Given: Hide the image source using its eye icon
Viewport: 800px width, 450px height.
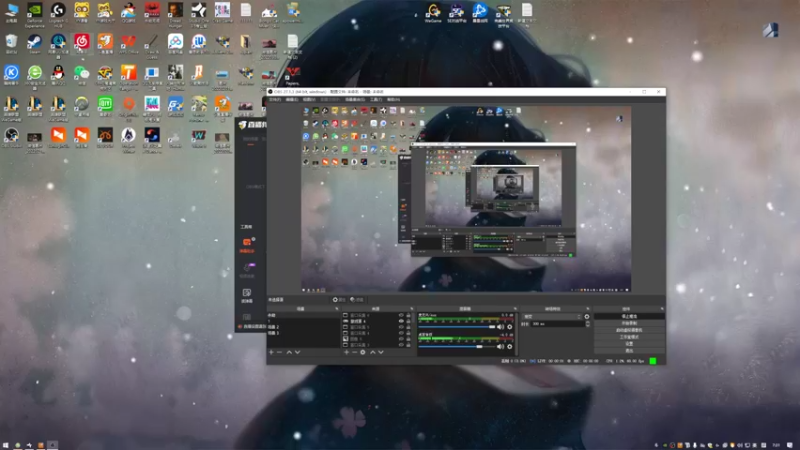Looking at the screenshot, I should coord(401,339).
